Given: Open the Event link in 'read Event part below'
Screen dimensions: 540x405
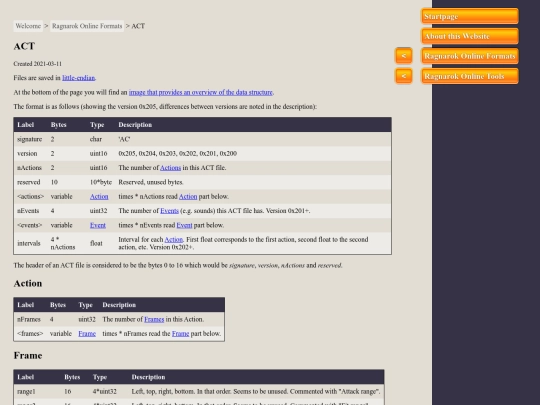Looking at the screenshot, I should pos(184,225).
